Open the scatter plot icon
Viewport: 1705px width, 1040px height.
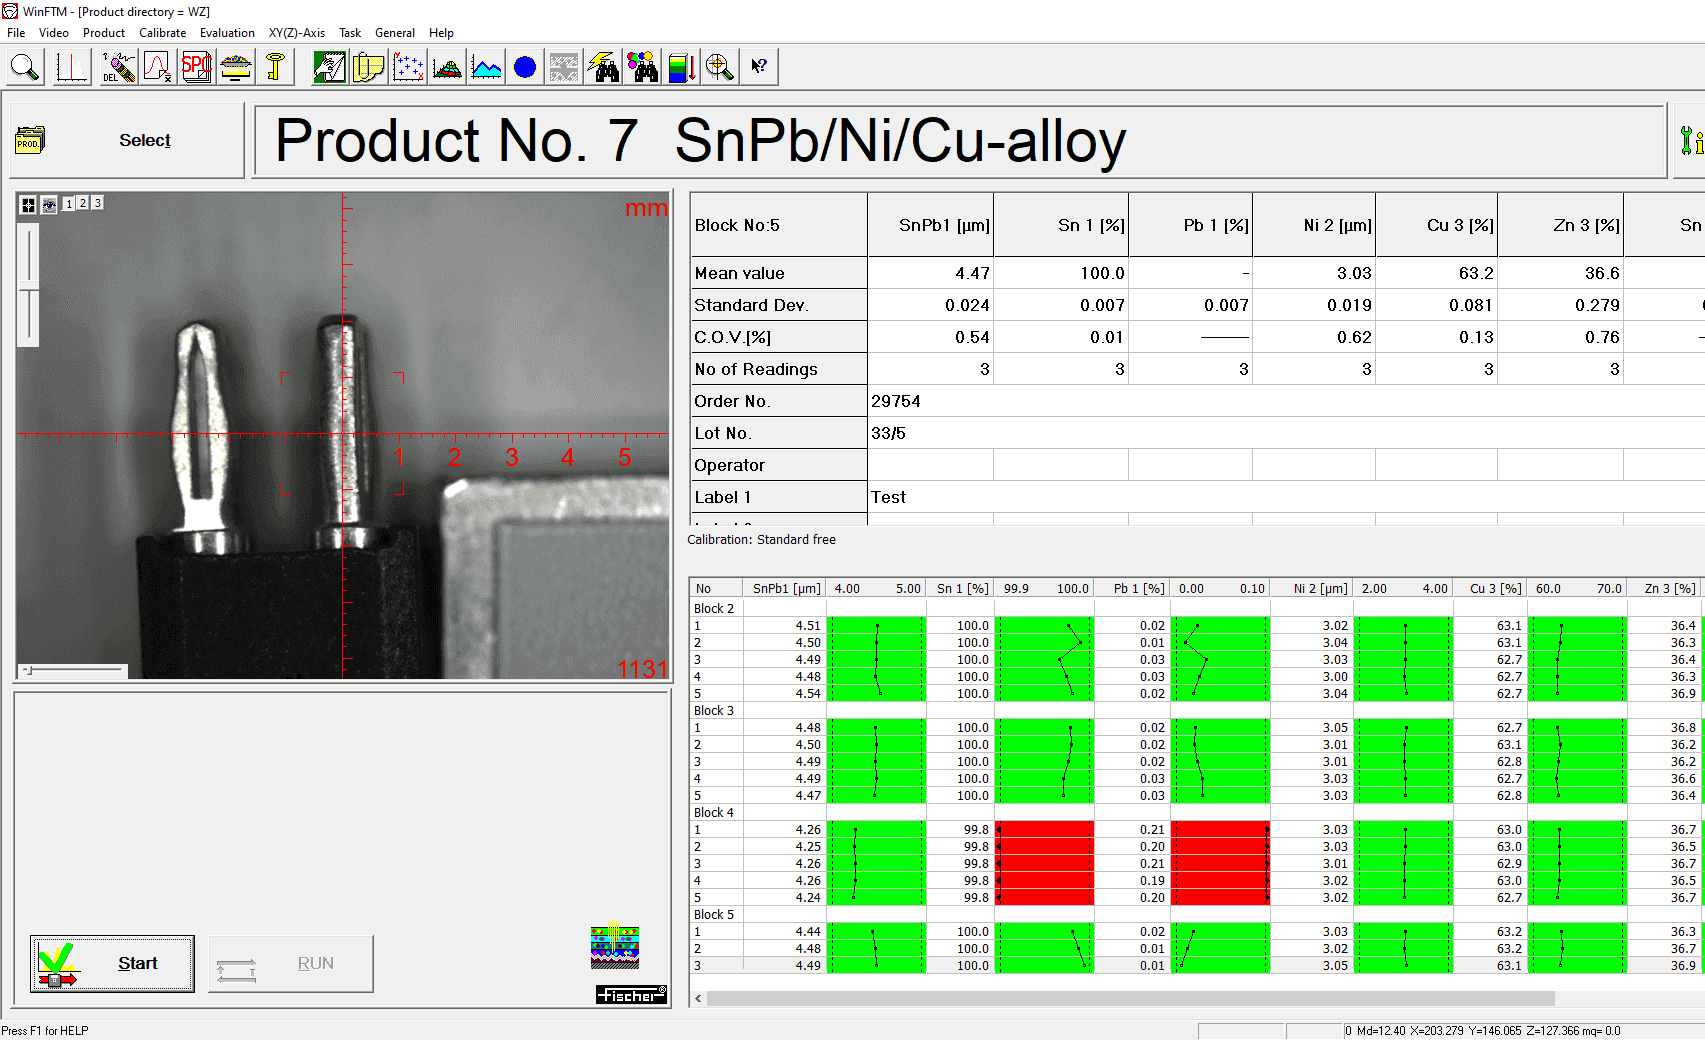click(x=408, y=66)
